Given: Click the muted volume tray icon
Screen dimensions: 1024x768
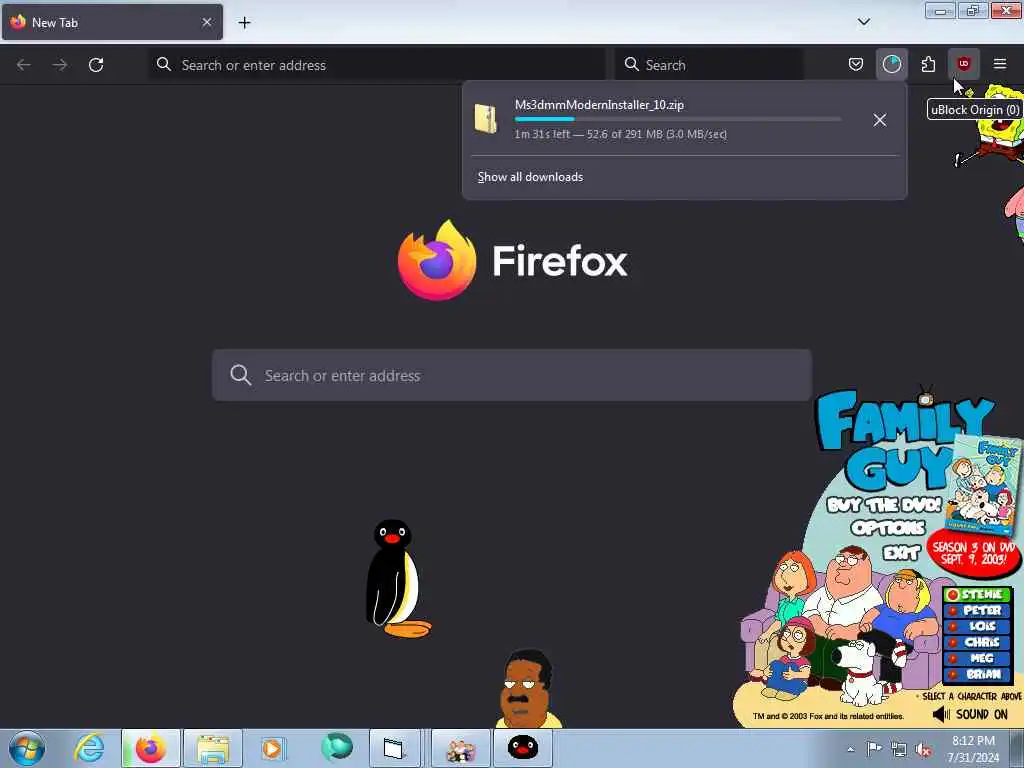Looking at the screenshot, I should [x=923, y=750].
